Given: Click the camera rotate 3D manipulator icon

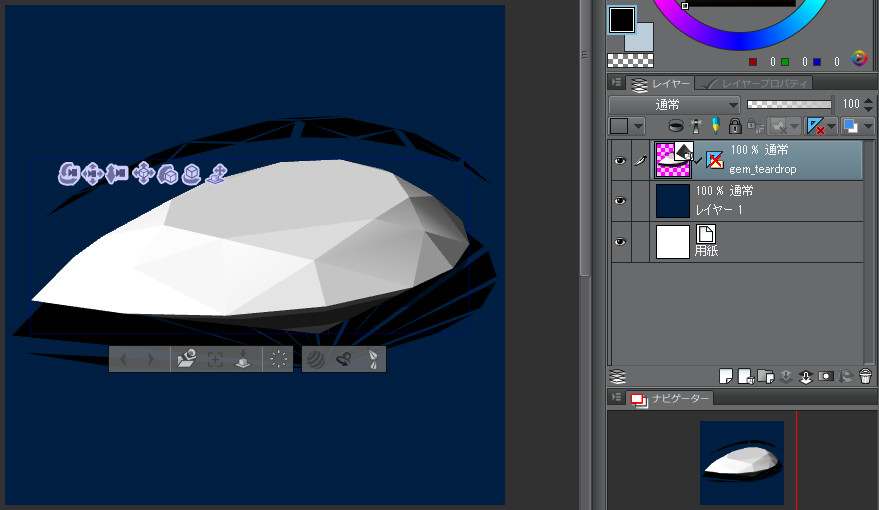Looking at the screenshot, I should tap(69, 174).
